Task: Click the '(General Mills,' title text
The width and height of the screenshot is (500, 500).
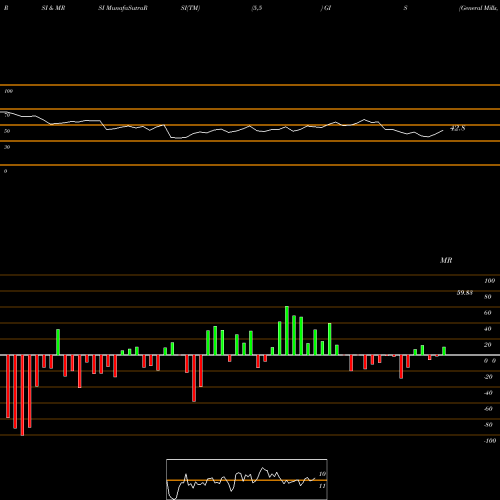Action: 479,8
